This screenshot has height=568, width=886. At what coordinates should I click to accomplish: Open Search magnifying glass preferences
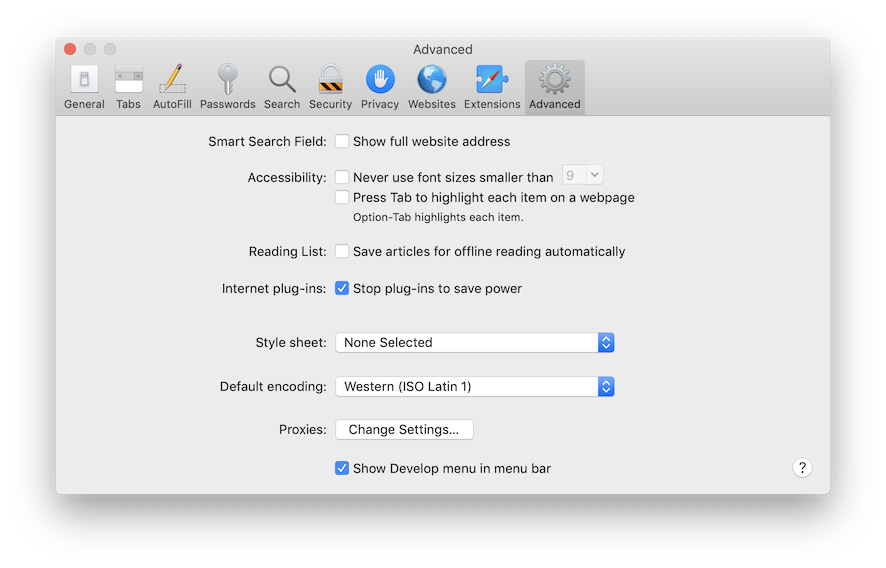[282, 81]
